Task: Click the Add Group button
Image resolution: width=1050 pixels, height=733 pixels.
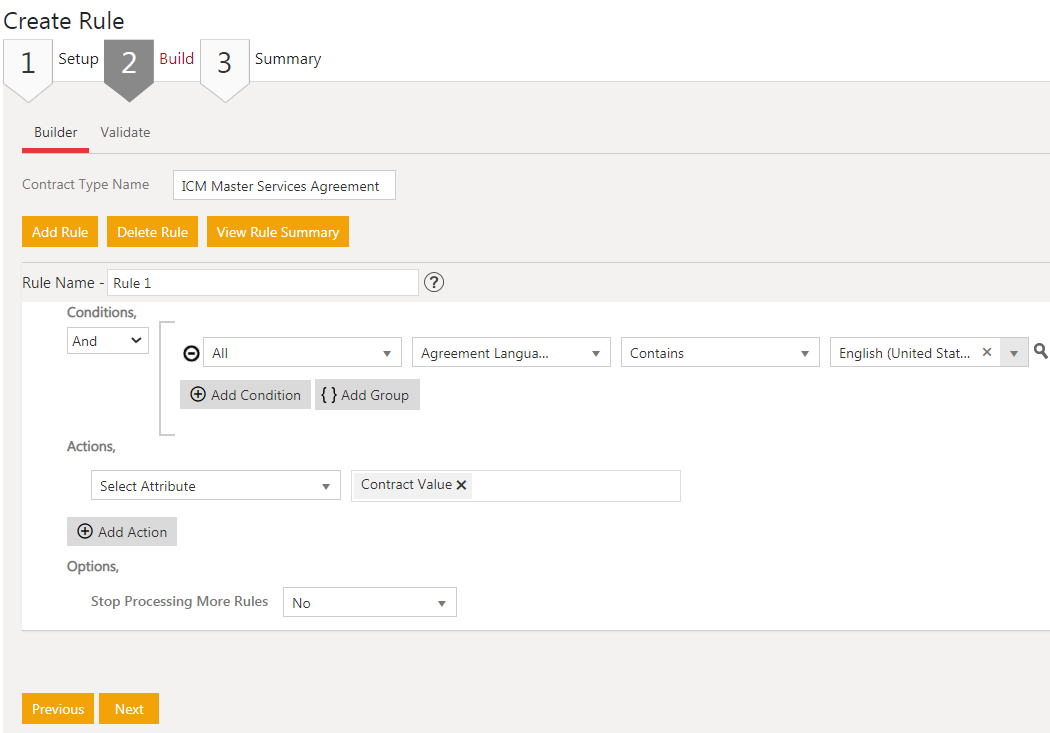Action: [366, 395]
